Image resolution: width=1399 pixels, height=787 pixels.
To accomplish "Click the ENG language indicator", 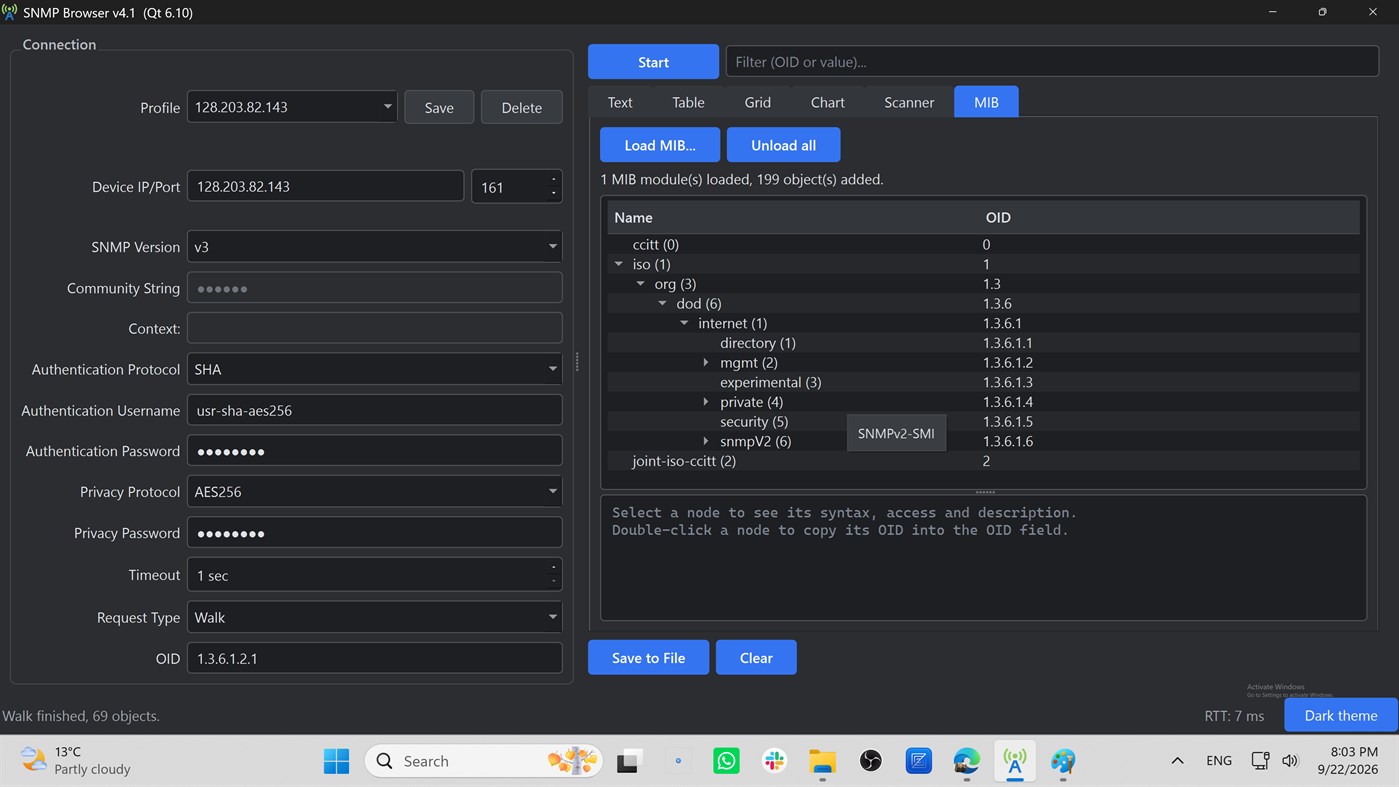I will pyautogui.click(x=1219, y=761).
